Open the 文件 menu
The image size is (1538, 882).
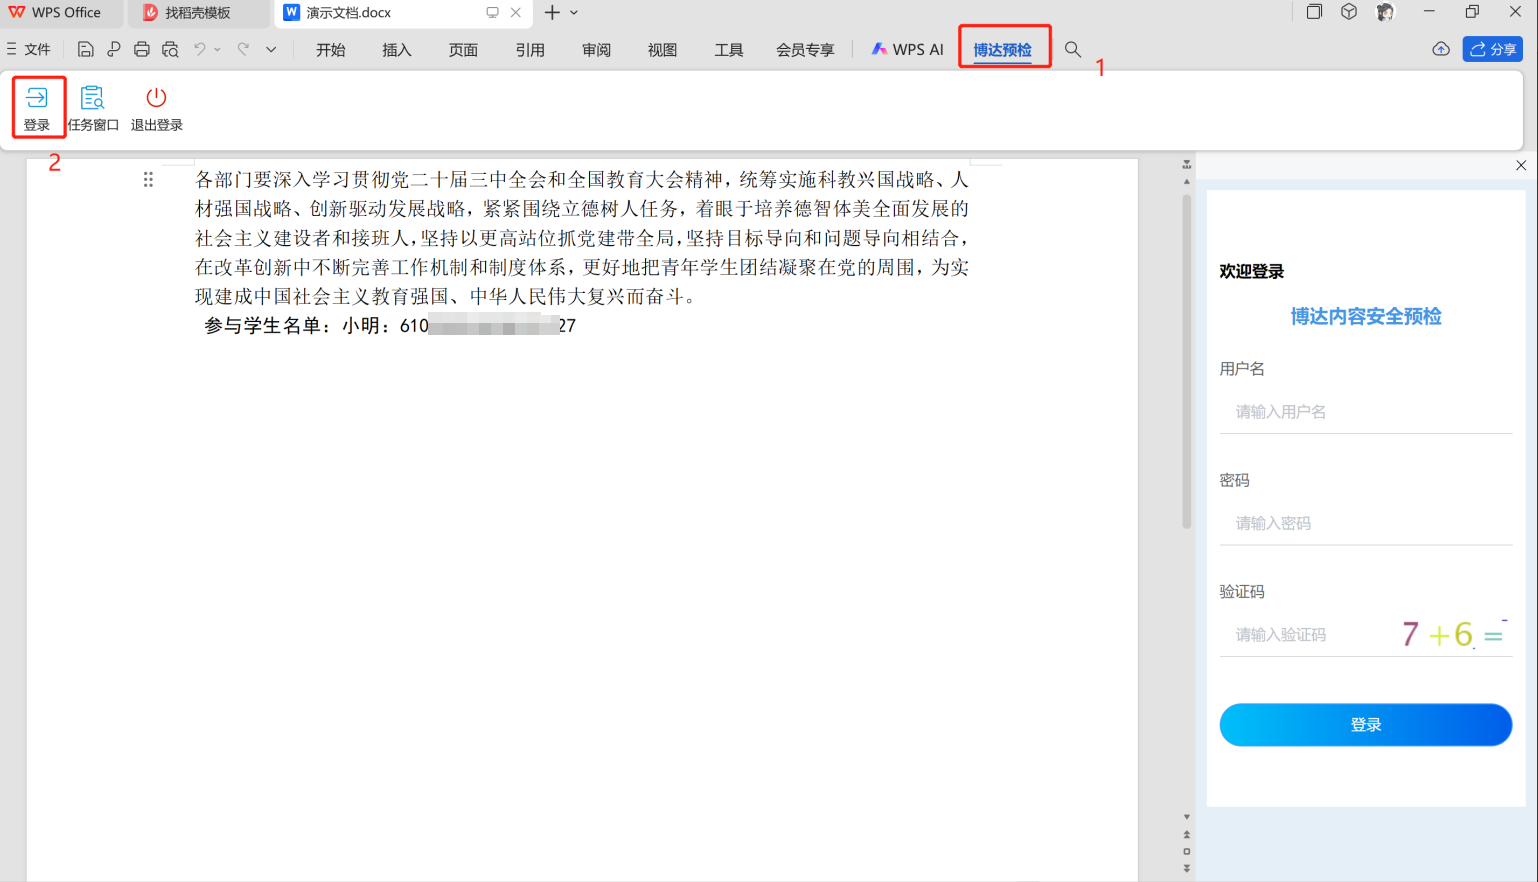tap(29, 49)
